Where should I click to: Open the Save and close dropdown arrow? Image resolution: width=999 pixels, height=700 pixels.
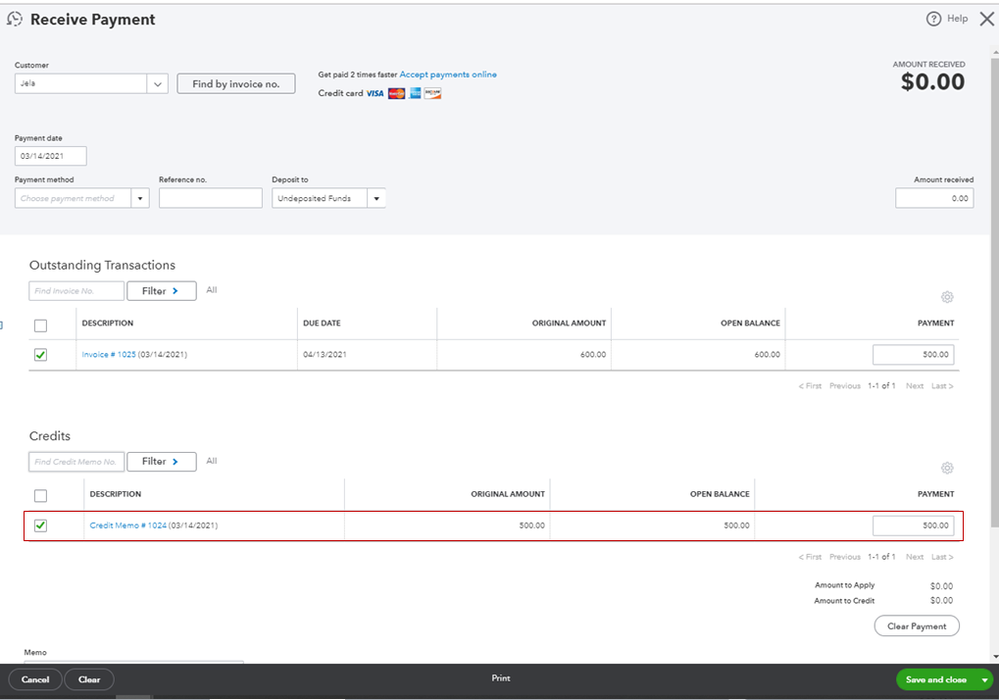pyautogui.click(x=985, y=680)
